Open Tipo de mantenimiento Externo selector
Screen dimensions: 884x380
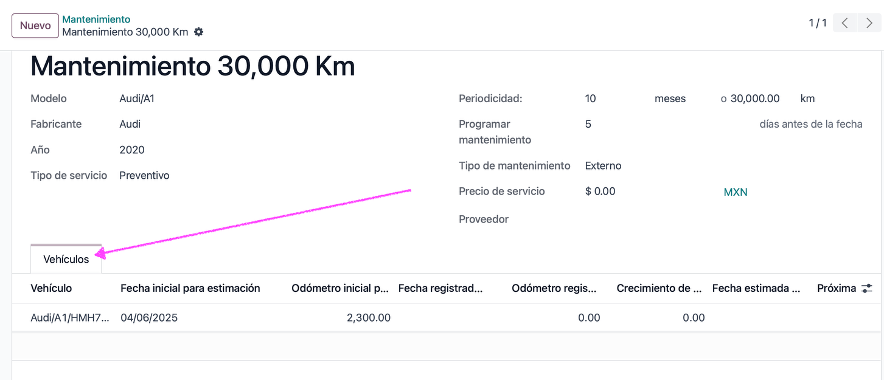point(603,166)
